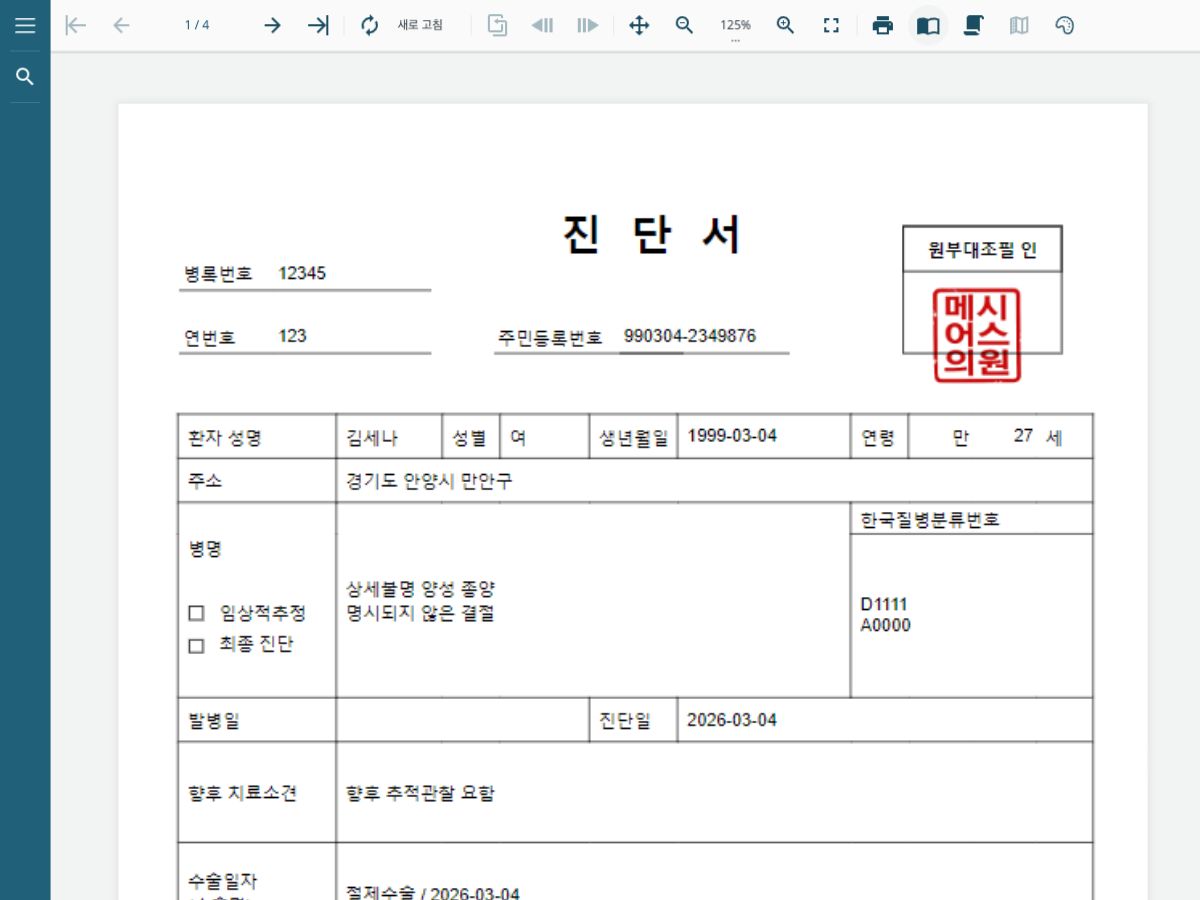Screen dimensions: 1200x900
Task: Click the gender value 여
Action: (x=518, y=437)
